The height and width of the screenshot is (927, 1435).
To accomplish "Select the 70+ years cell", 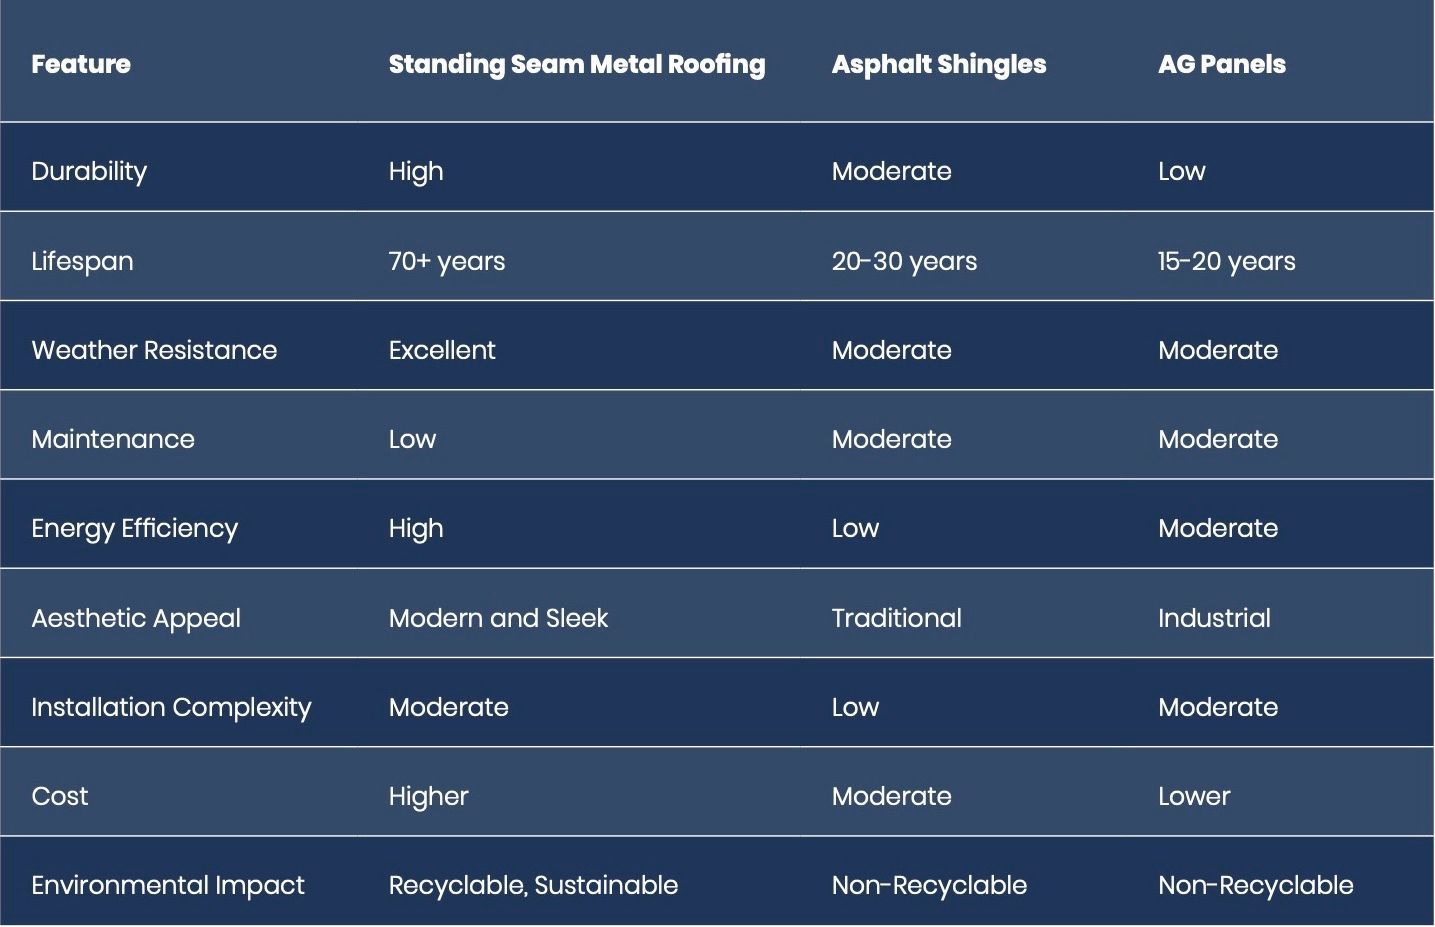I will tap(447, 262).
